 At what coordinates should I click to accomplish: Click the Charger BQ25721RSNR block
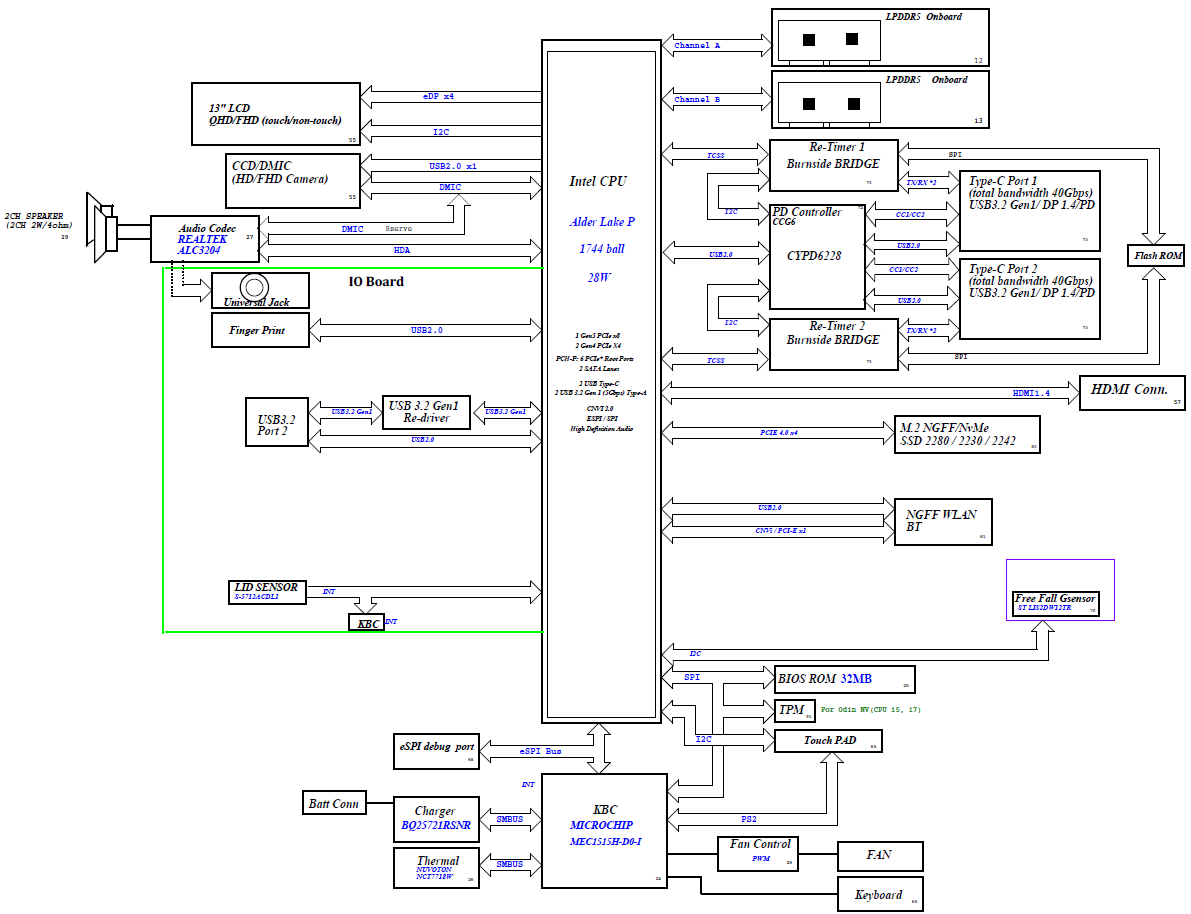pos(434,820)
